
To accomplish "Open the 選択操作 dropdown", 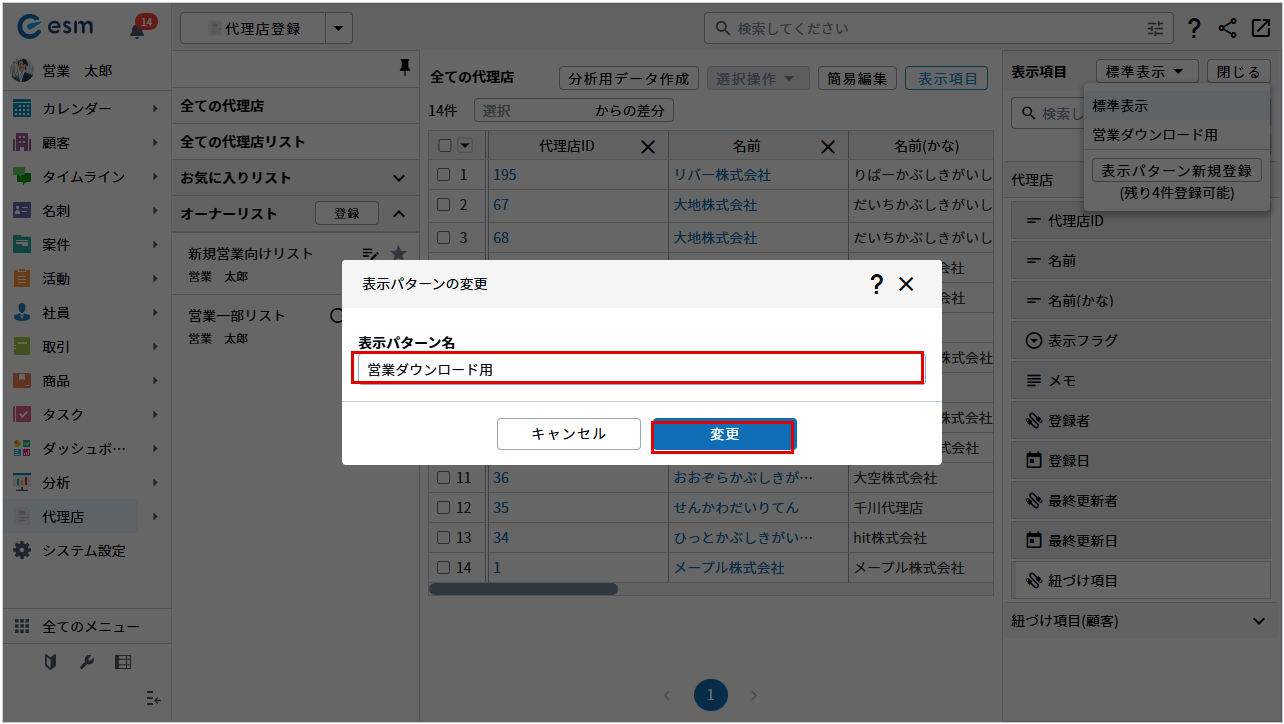I will tap(757, 79).
